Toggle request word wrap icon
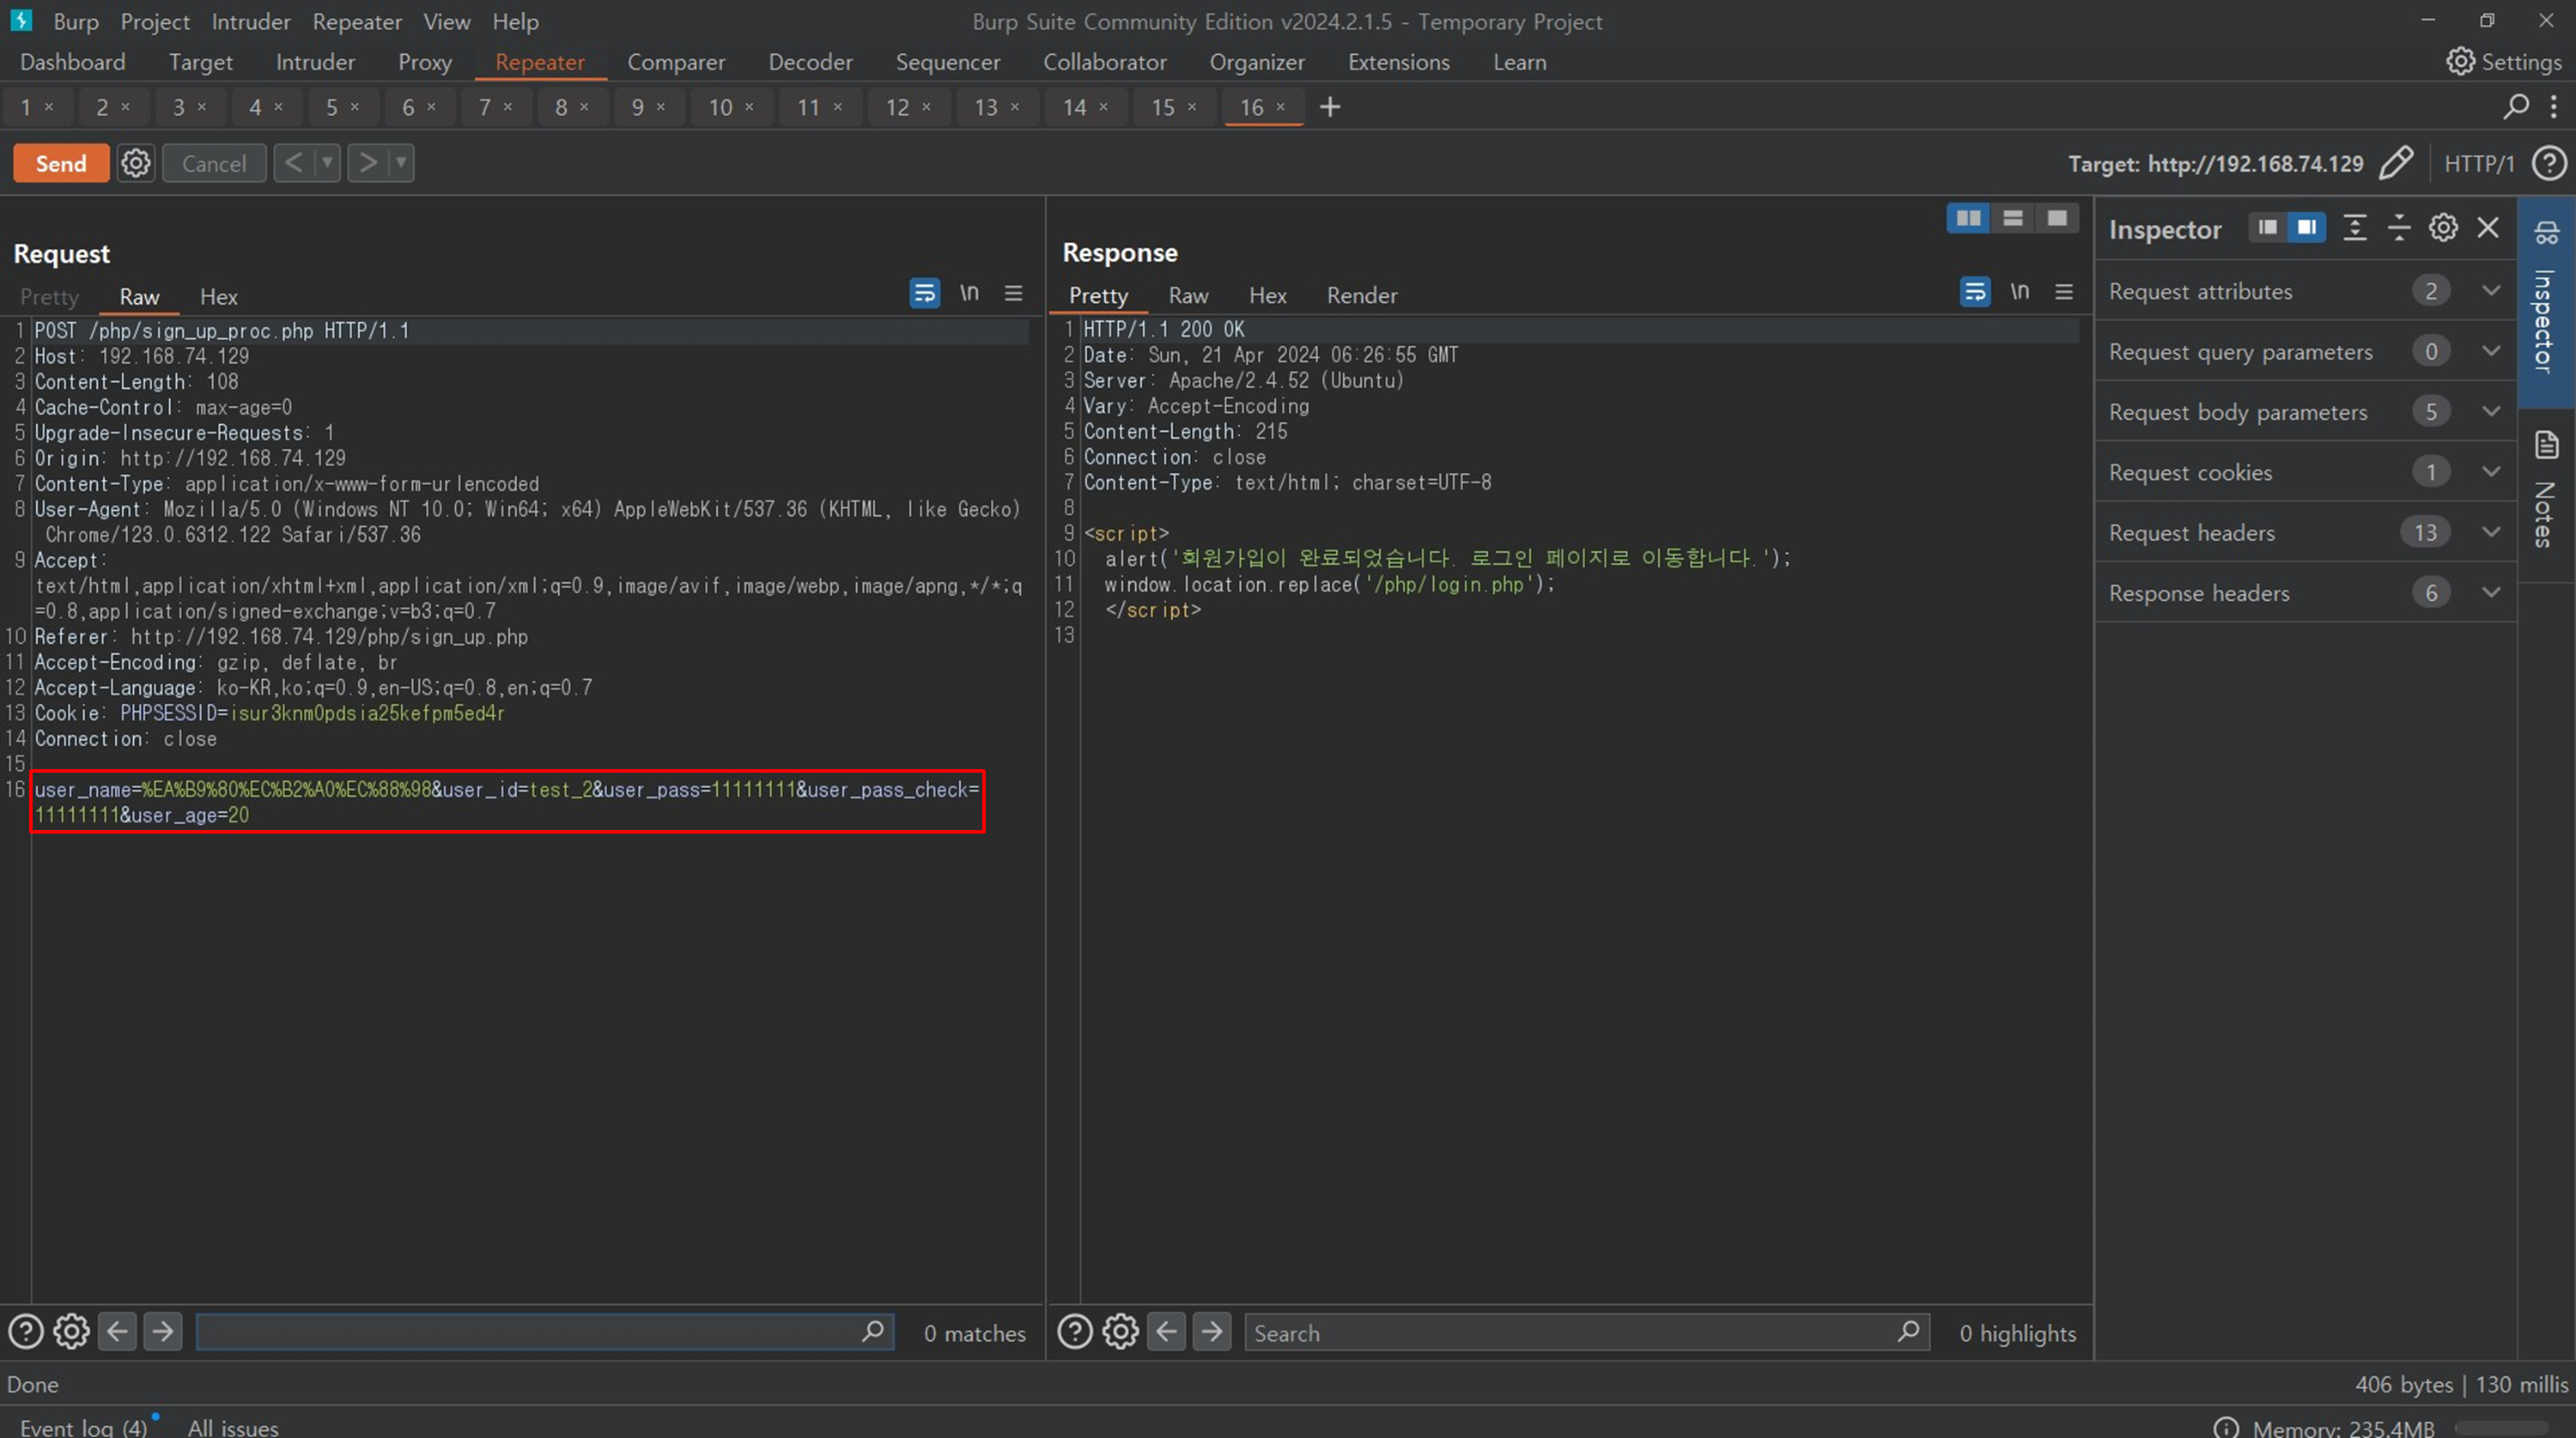2576x1438 pixels. (x=924, y=293)
